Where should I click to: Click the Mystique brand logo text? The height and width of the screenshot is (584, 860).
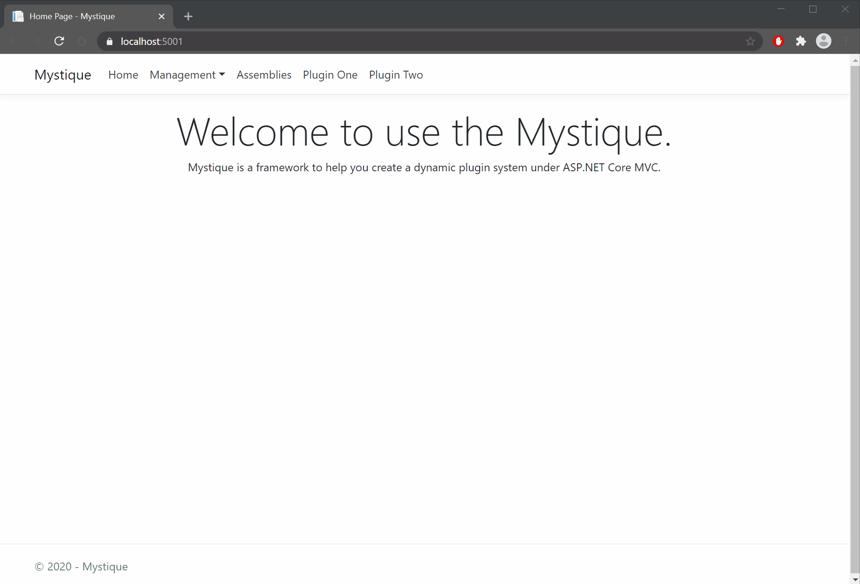point(63,75)
